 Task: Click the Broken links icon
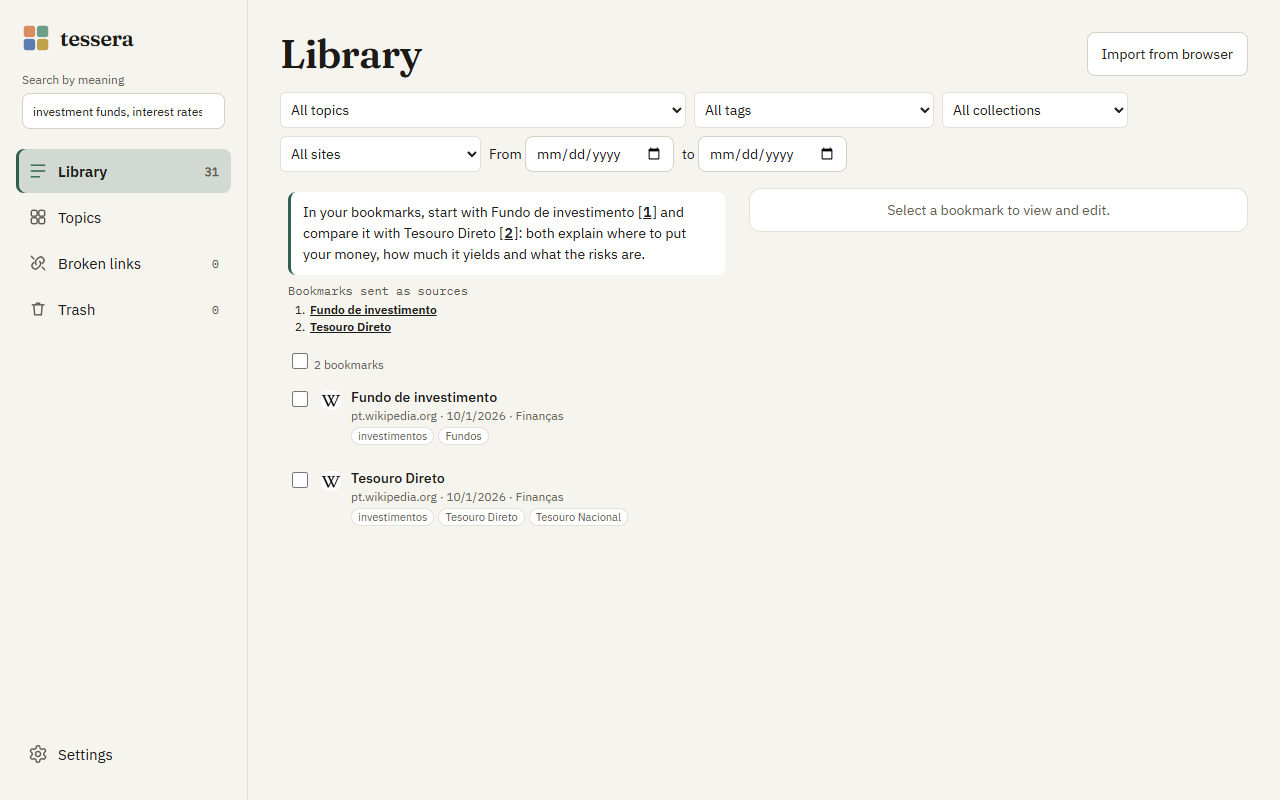(x=38, y=263)
